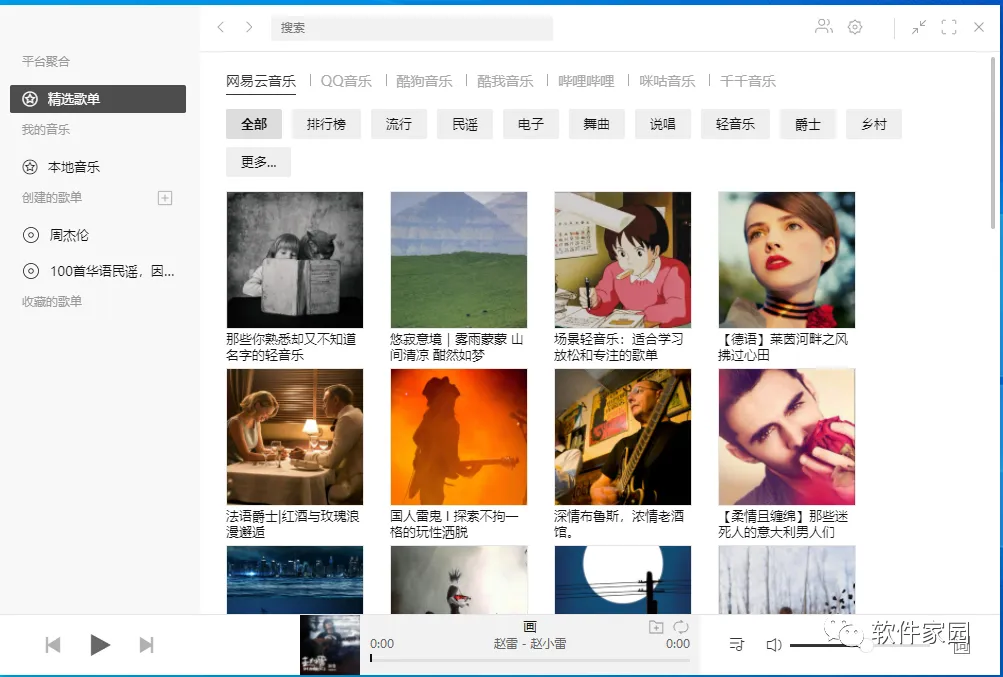Select the 轻音乐 category filter
Screen dimensions: 1003x677
point(735,124)
